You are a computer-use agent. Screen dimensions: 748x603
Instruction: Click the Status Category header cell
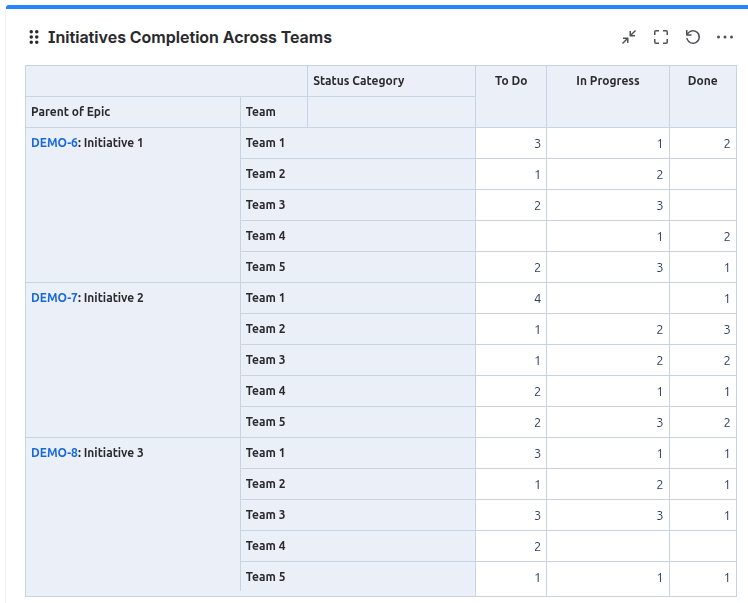391,81
